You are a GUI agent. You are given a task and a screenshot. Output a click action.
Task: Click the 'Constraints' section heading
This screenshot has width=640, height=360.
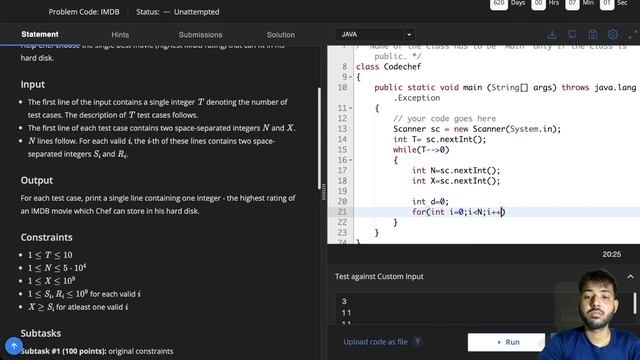(47, 238)
